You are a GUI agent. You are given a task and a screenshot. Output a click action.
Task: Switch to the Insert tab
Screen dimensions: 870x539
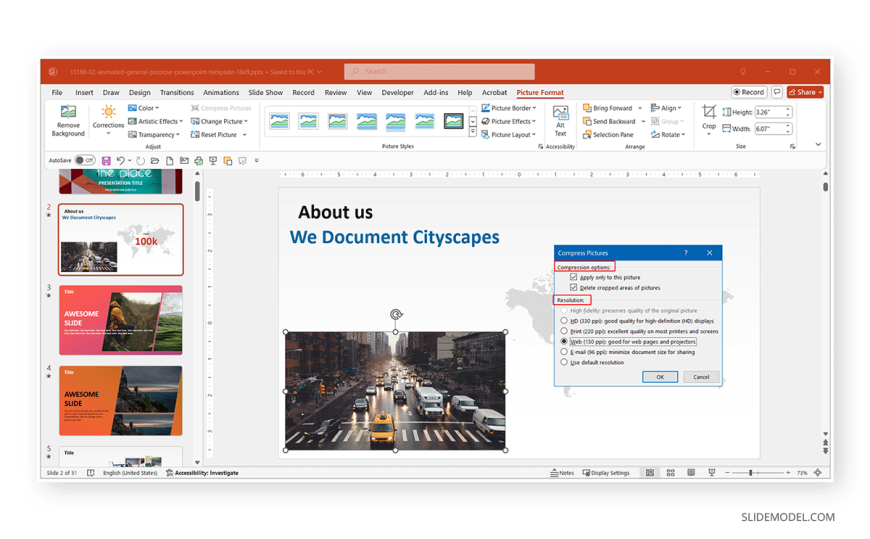coord(84,93)
